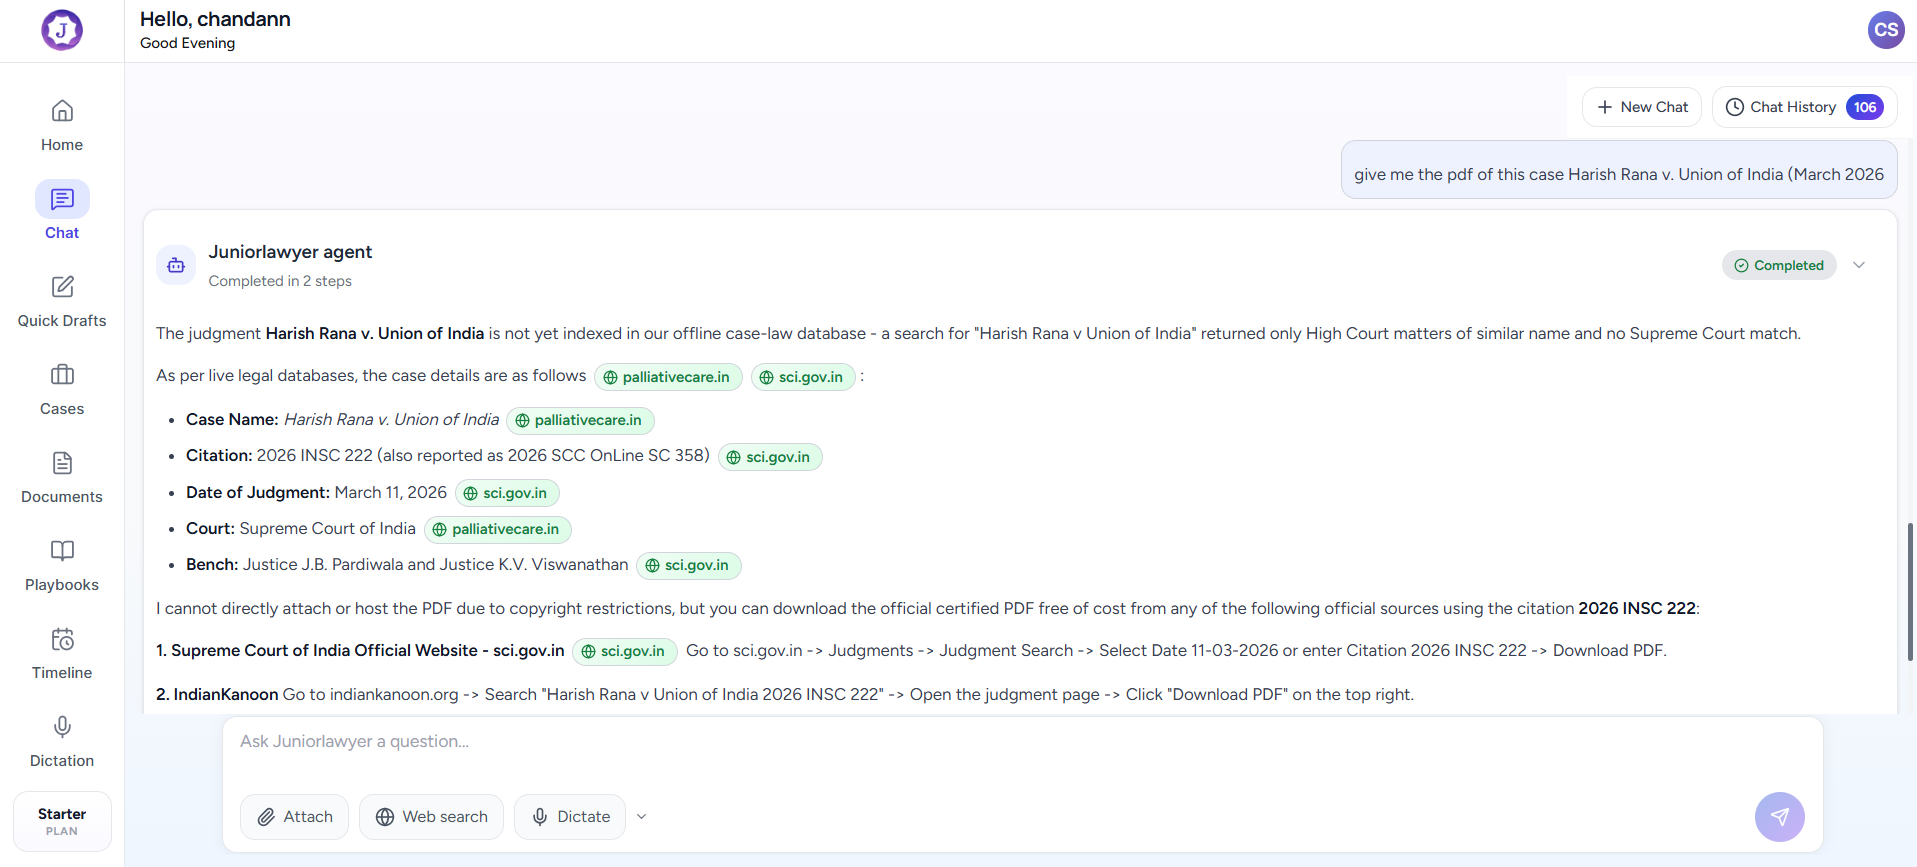The image size is (1917, 867).
Task: Go to Cases in the sidebar
Action: 62,389
